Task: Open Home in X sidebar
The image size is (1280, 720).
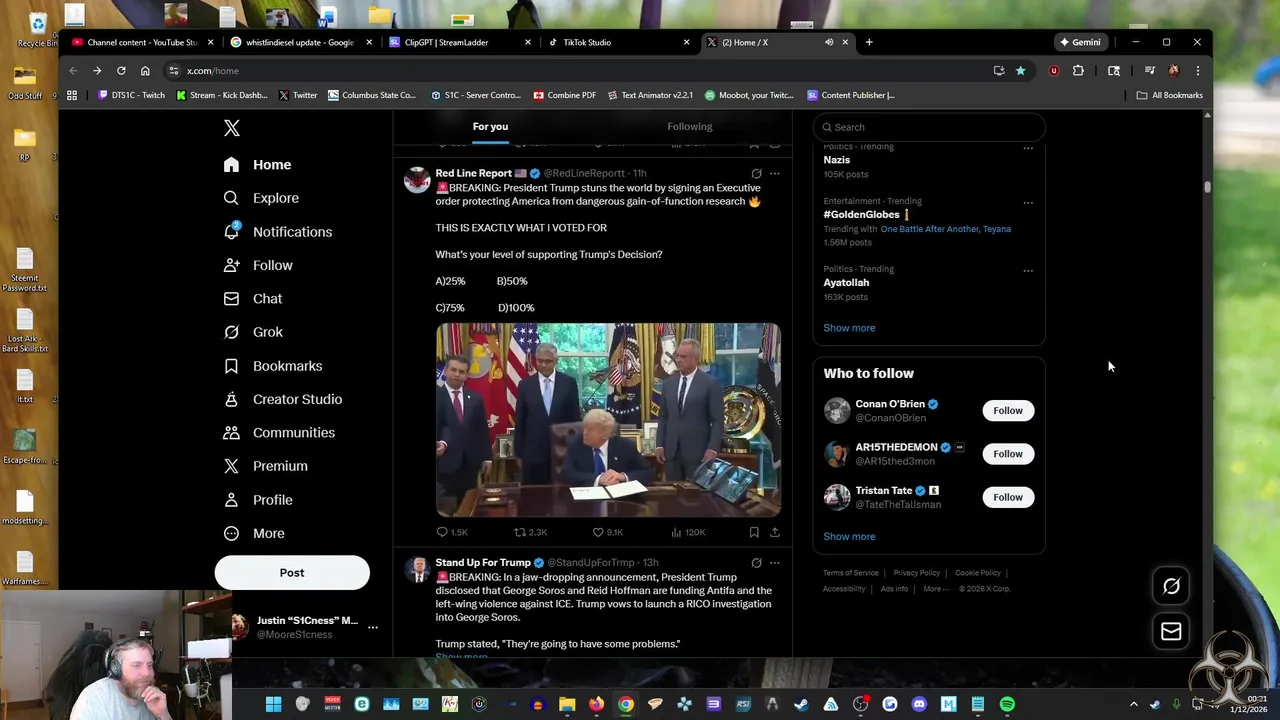Action: pyautogui.click(x=258, y=165)
